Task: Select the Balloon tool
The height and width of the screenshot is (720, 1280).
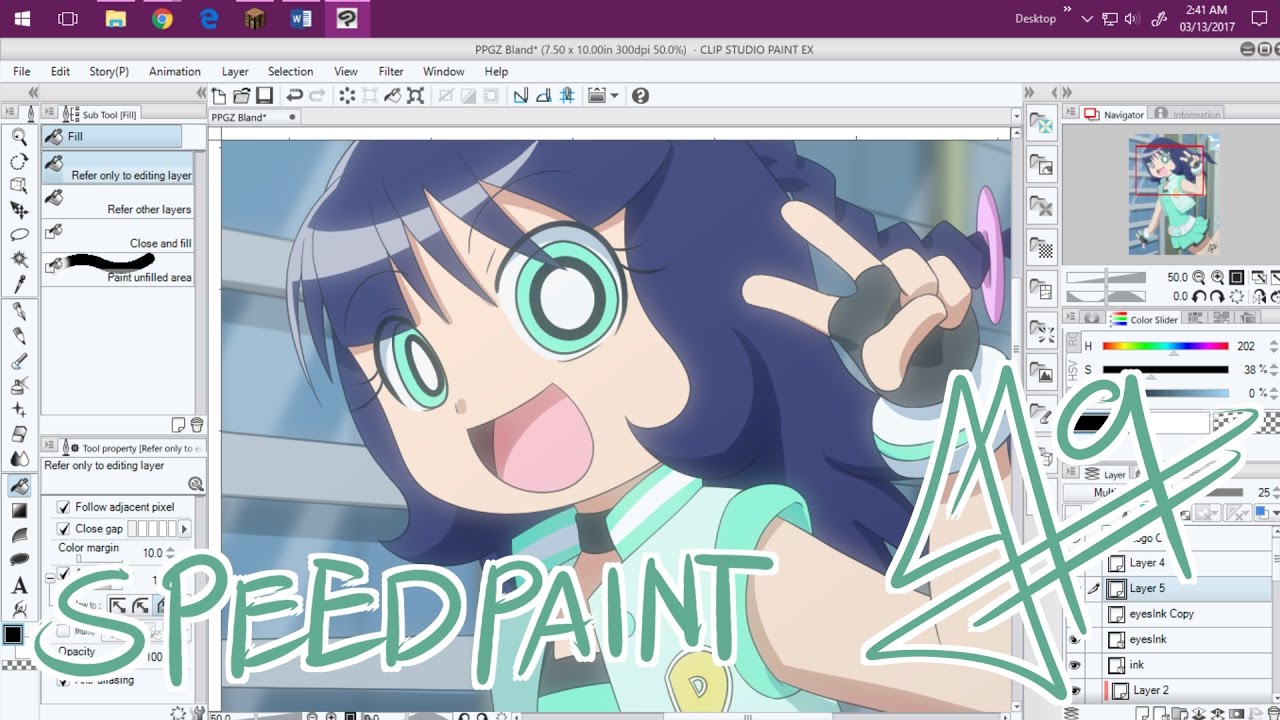Action: pos(19,560)
